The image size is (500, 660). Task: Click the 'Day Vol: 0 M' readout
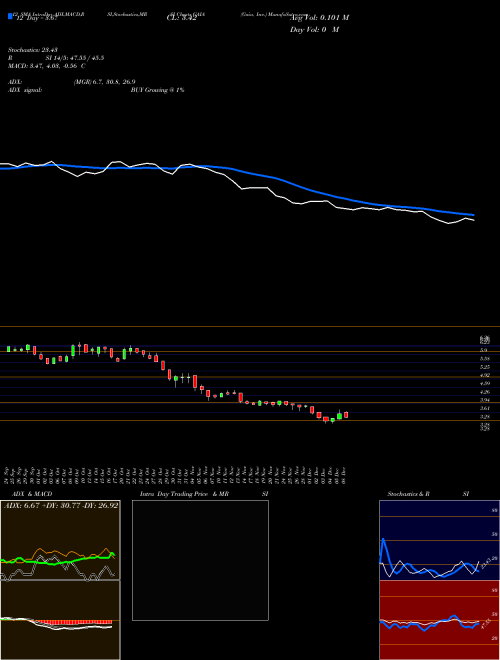(x=314, y=30)
